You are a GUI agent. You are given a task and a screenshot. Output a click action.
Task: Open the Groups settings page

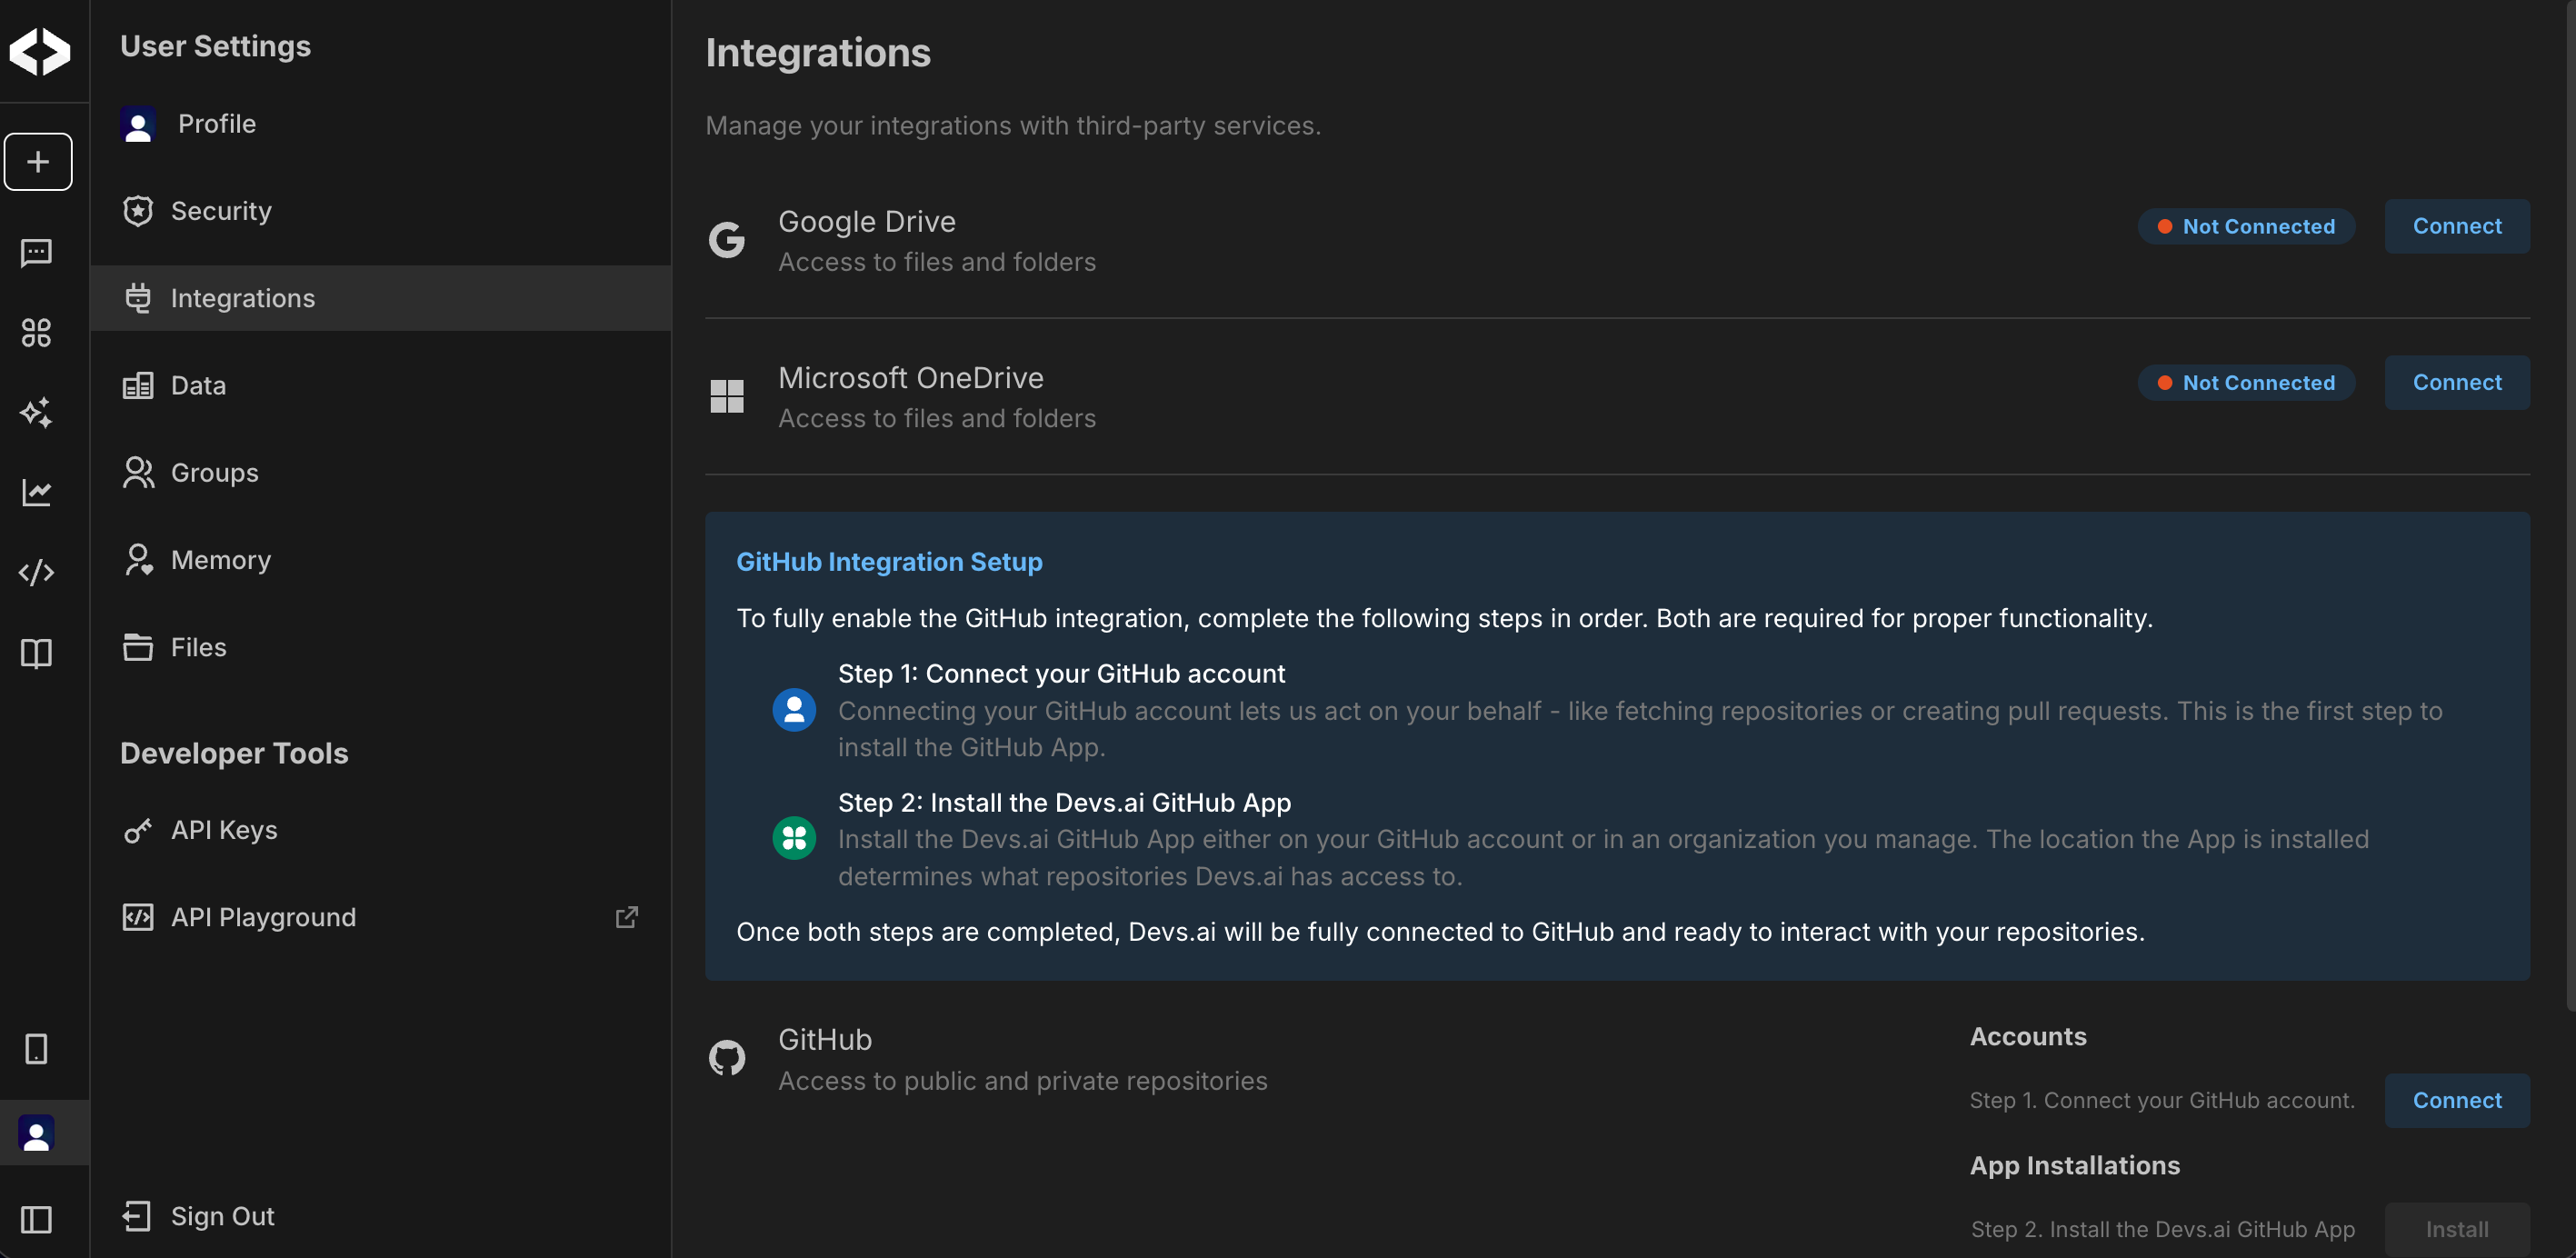click(x=214, y=473)
